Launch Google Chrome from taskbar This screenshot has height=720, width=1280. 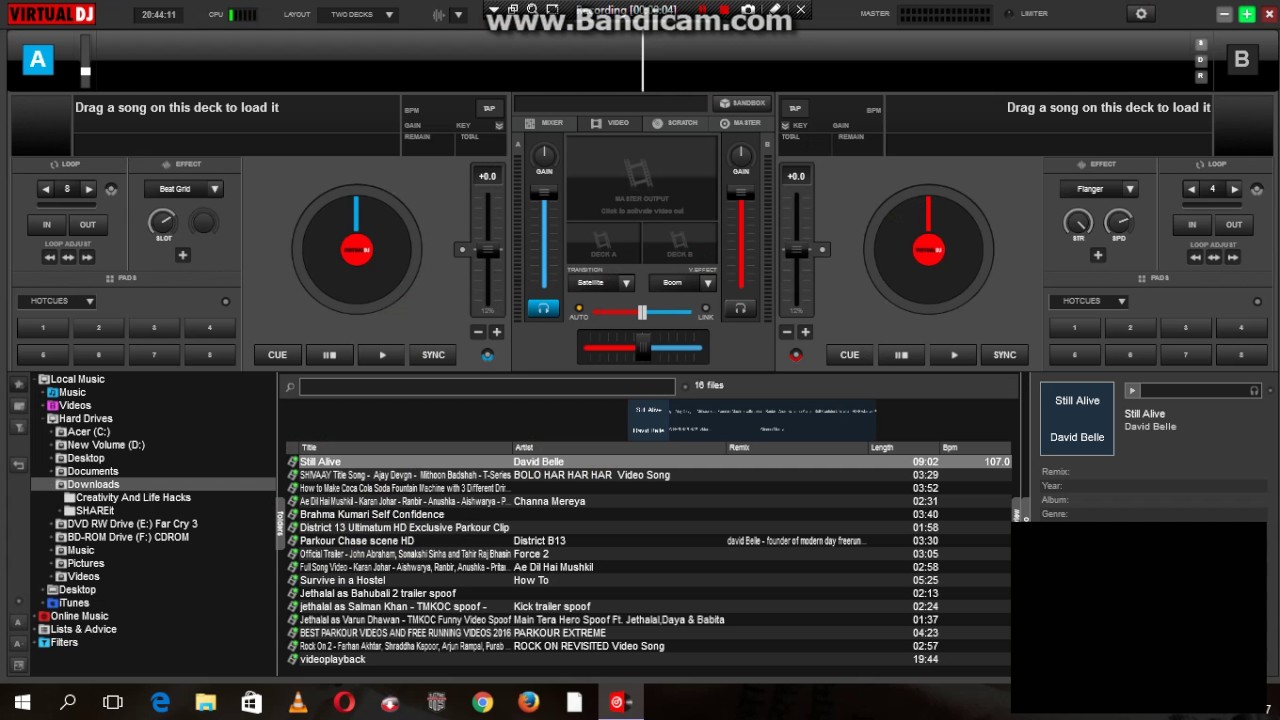click(483, 702)
